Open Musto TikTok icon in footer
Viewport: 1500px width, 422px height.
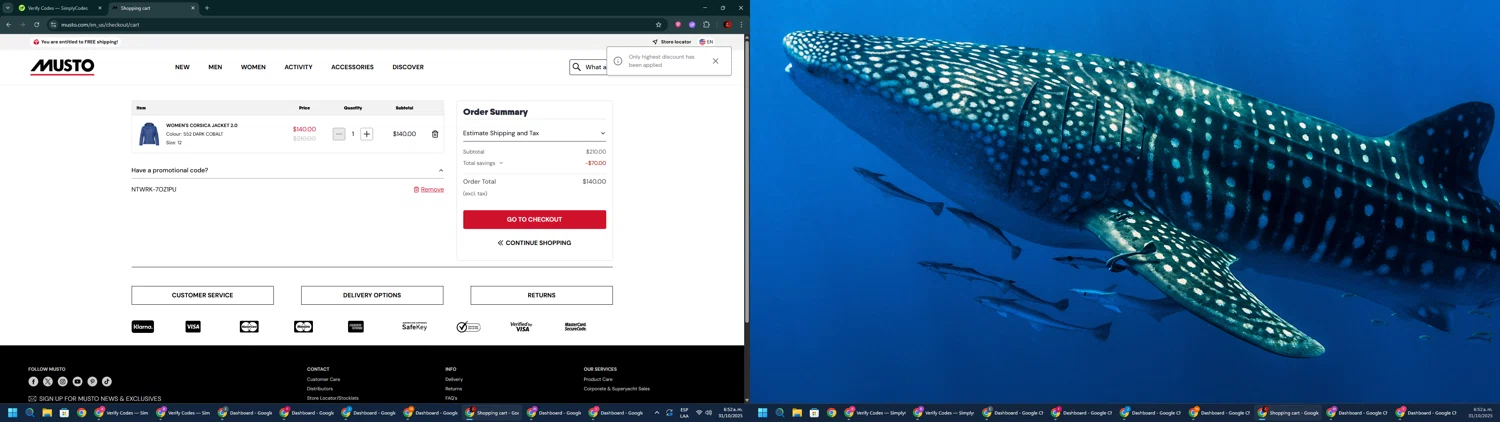107,381
